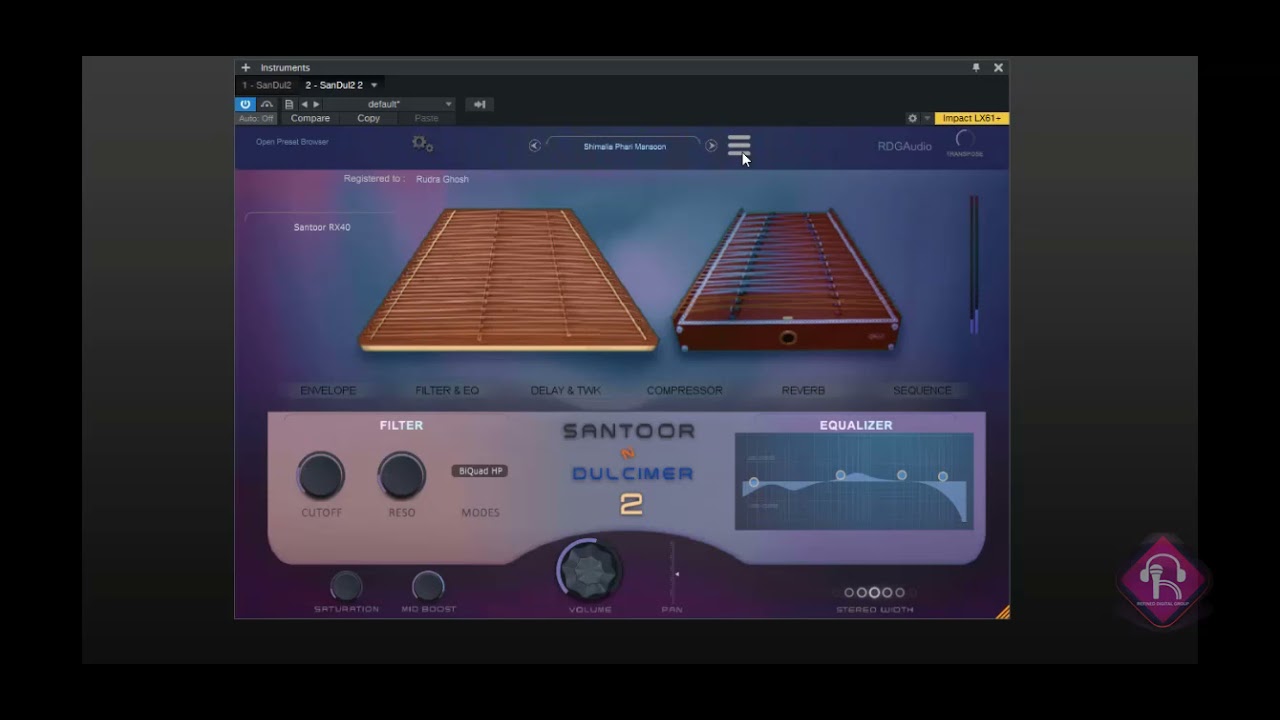Image resolution: width=1280 pixels, height=720 pixels.
Task: Click the Copy button
Action: pyautogui.click(x=368, y=118)
